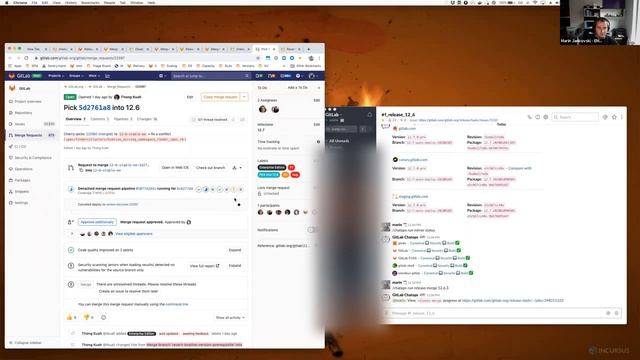
Task: Focus the GitLab search or jump to field
Action: coord(210,76)
